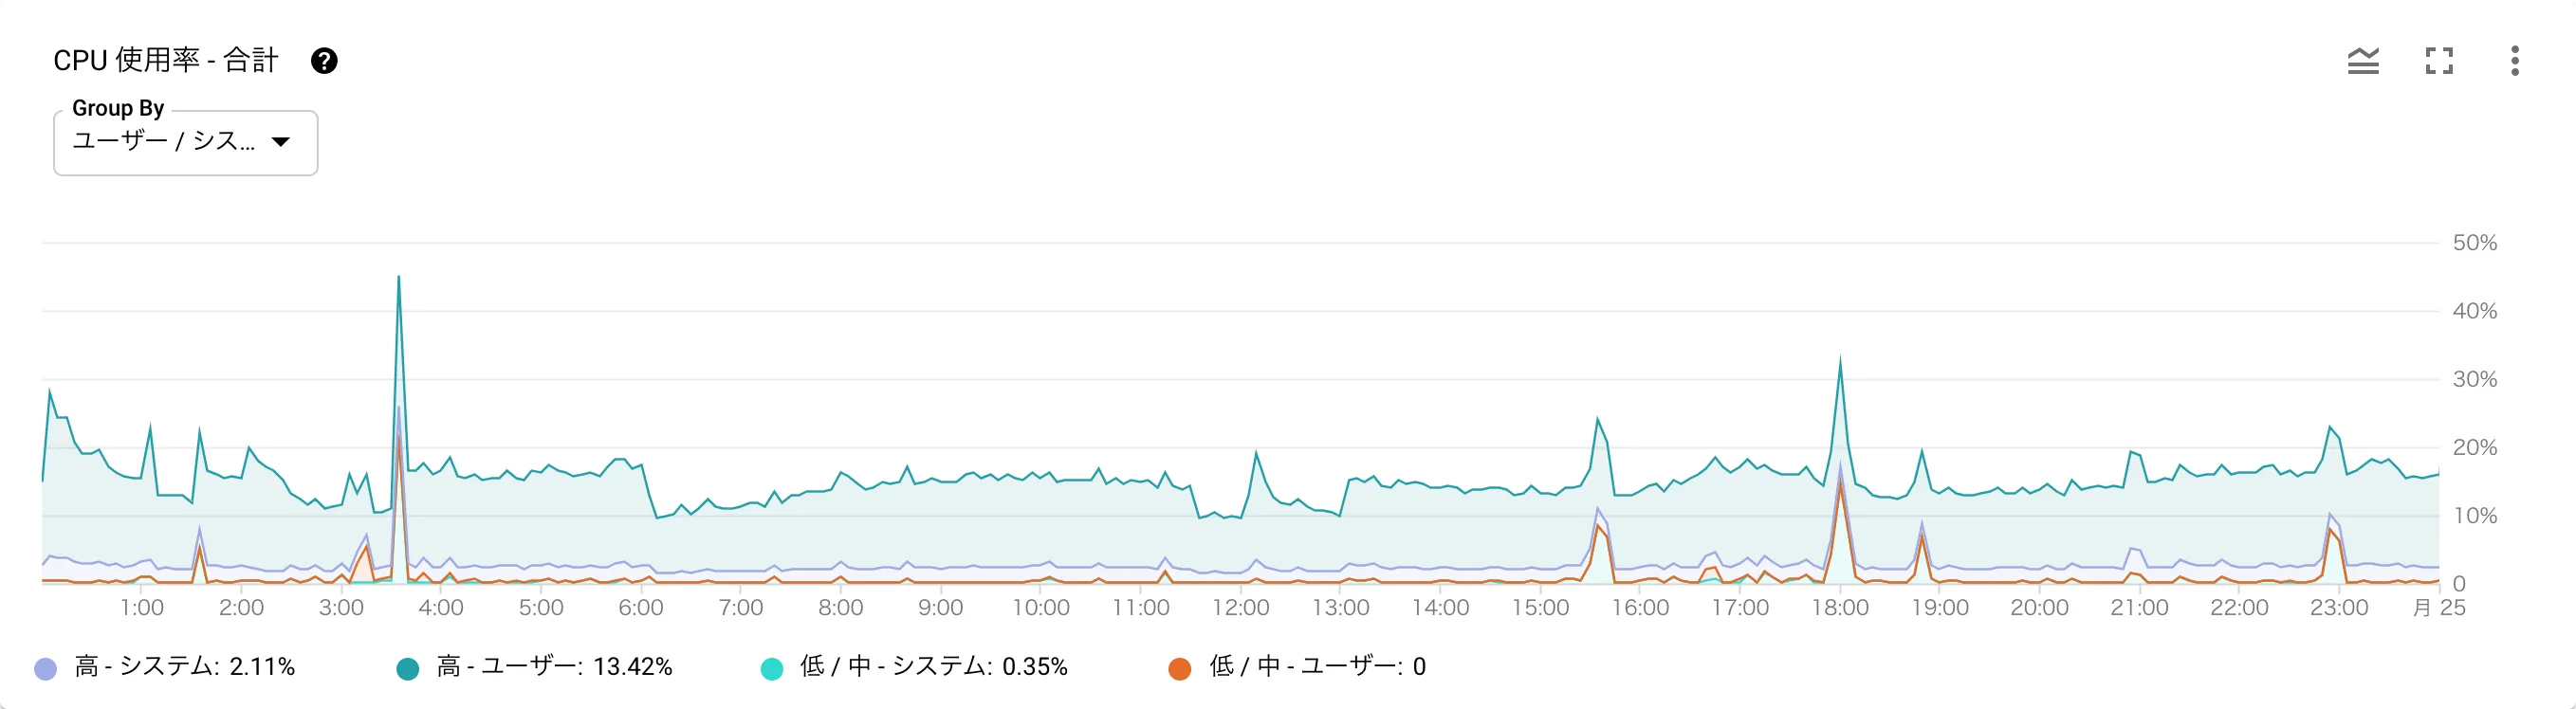Click the 月 25 date axis label
This screenshot has width=2576, height=709.
click(2439, 608)
